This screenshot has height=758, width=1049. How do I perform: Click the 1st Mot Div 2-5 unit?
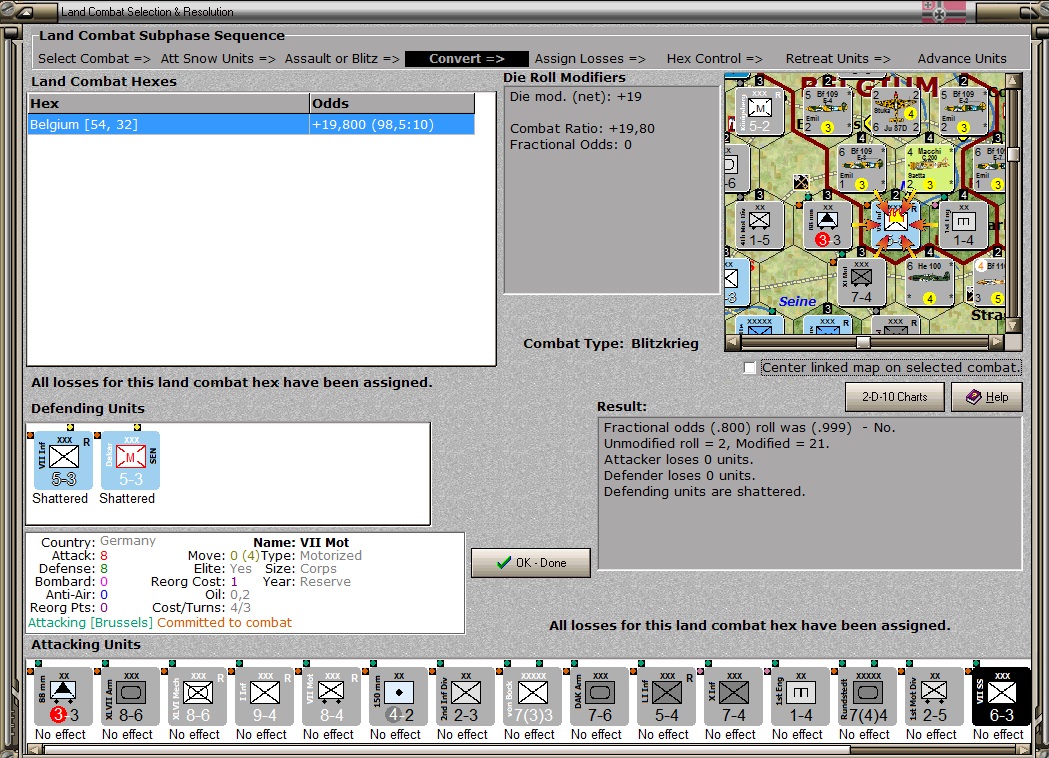[935, 697]
